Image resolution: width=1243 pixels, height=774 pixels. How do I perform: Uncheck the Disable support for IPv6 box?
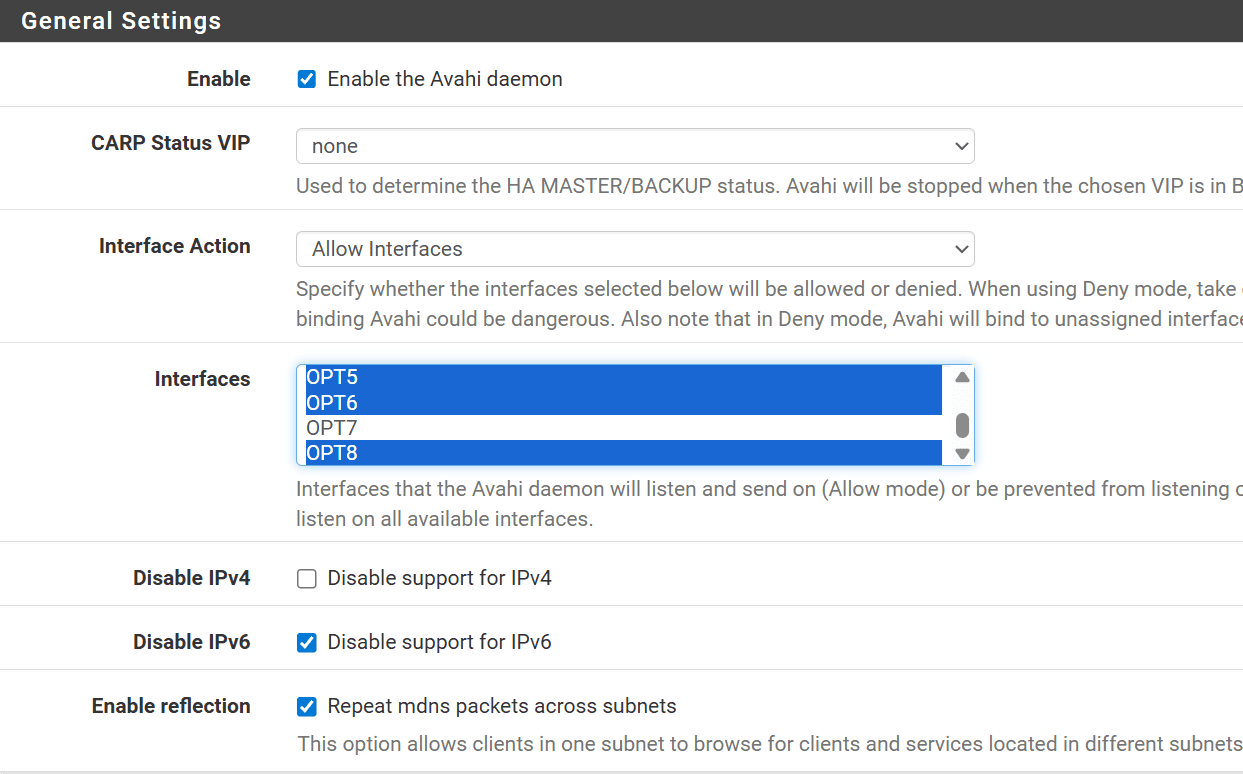point(307,642)
